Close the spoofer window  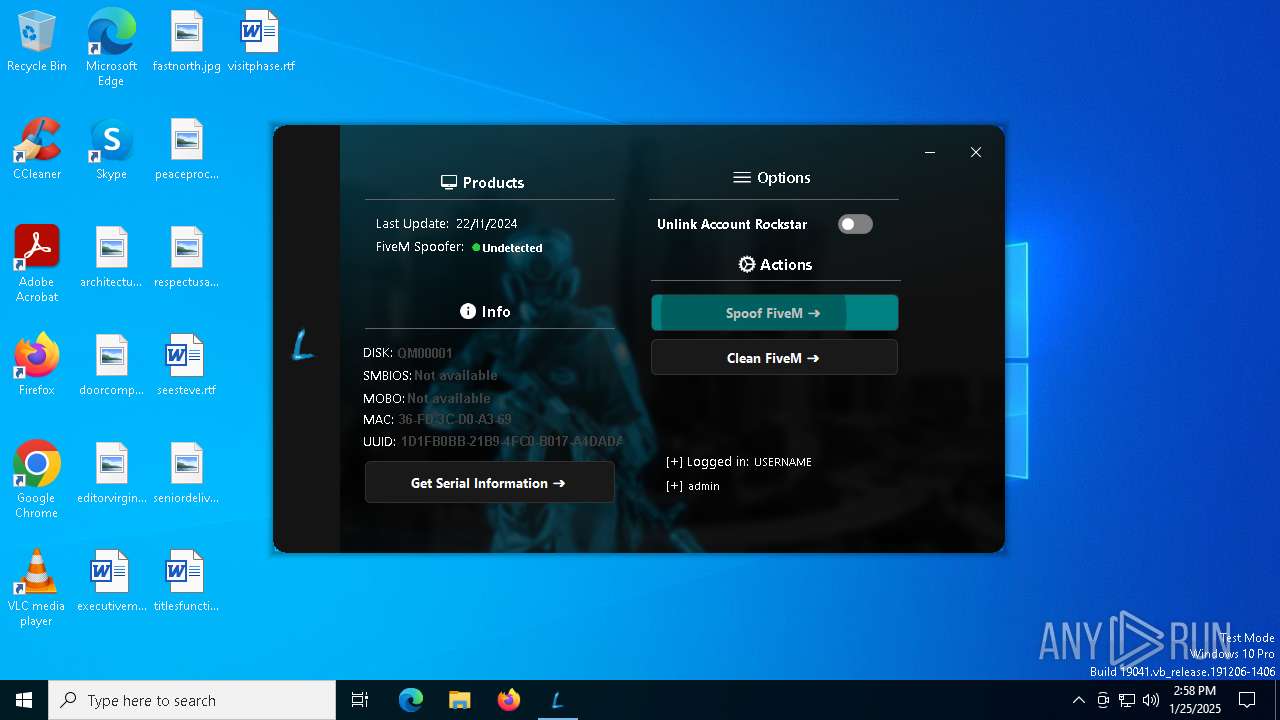pyautogui.click(x=976, y=152)
